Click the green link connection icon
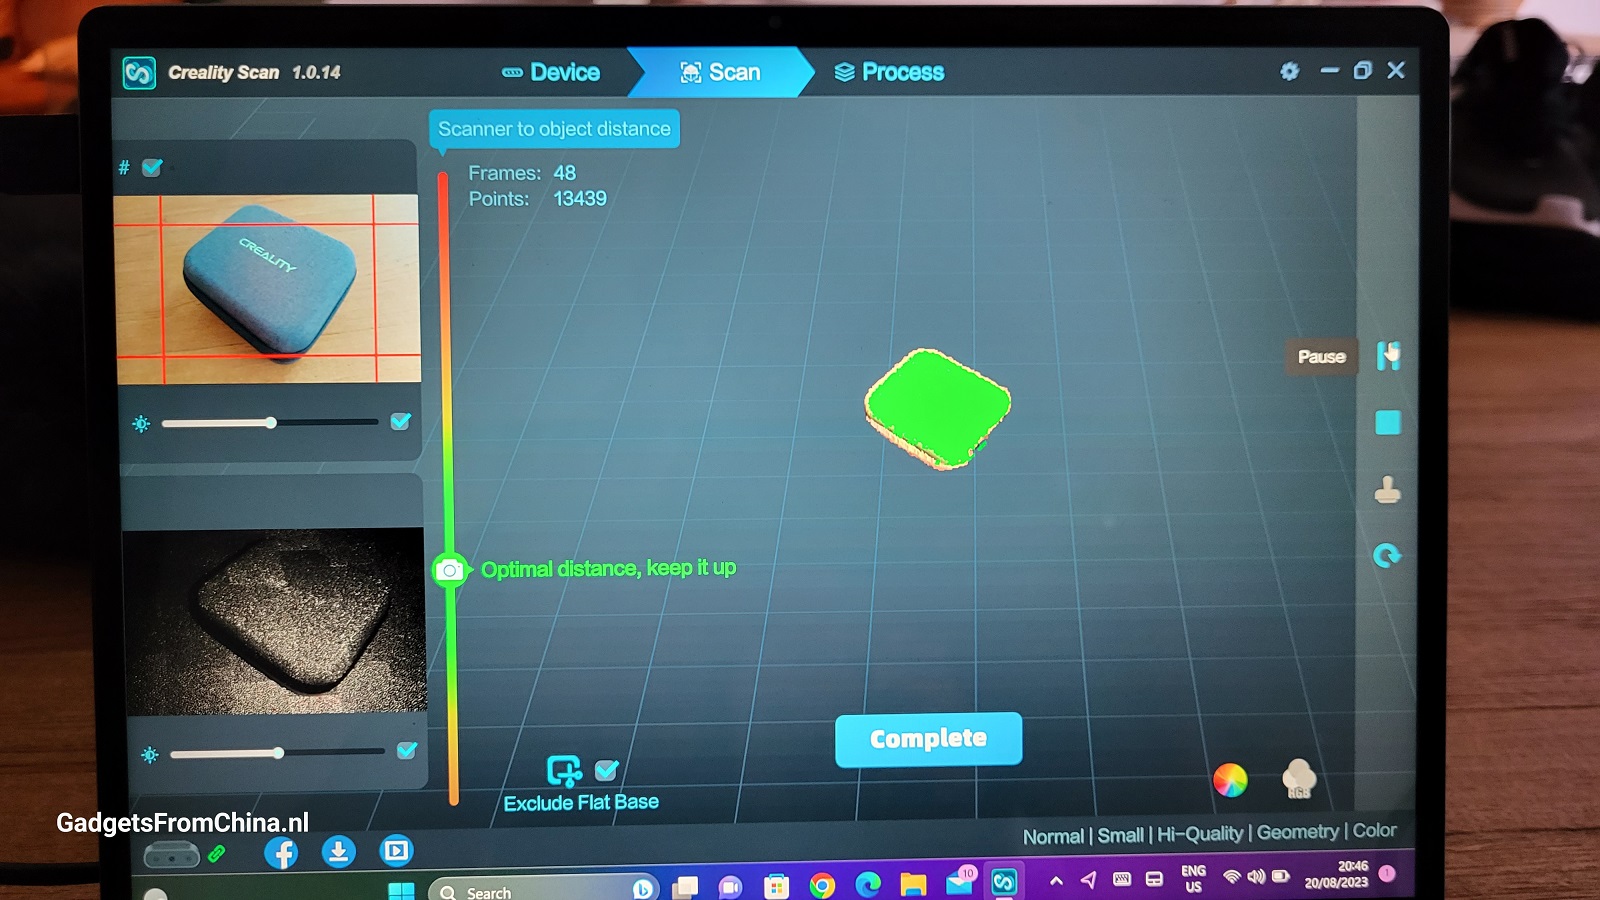The width and height of the screenshot is (1600, 900). tap(216, 854)
